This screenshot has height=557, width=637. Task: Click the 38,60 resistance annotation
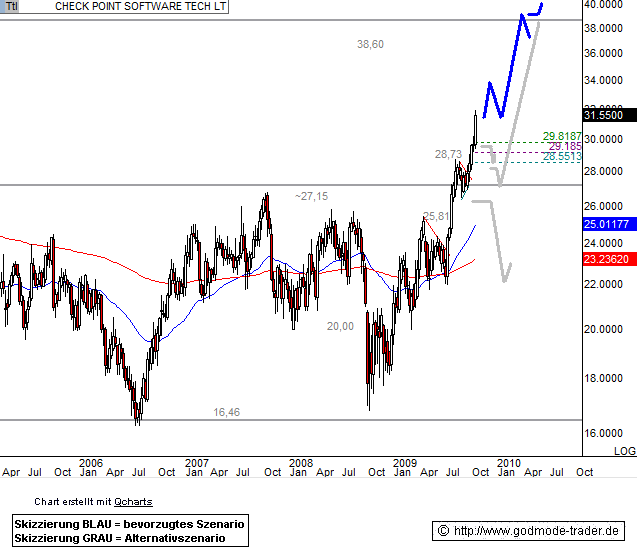tap(370, 44)
